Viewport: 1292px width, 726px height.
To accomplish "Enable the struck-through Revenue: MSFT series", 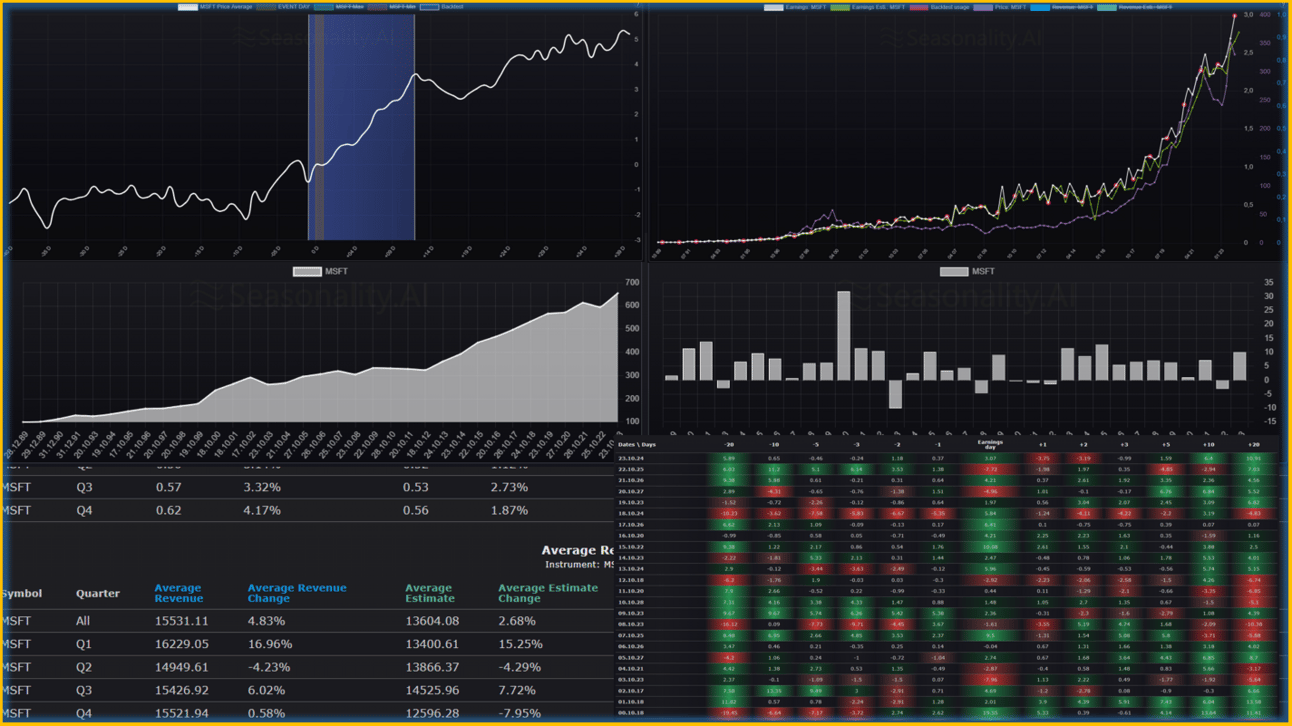I will (1062, 7).
